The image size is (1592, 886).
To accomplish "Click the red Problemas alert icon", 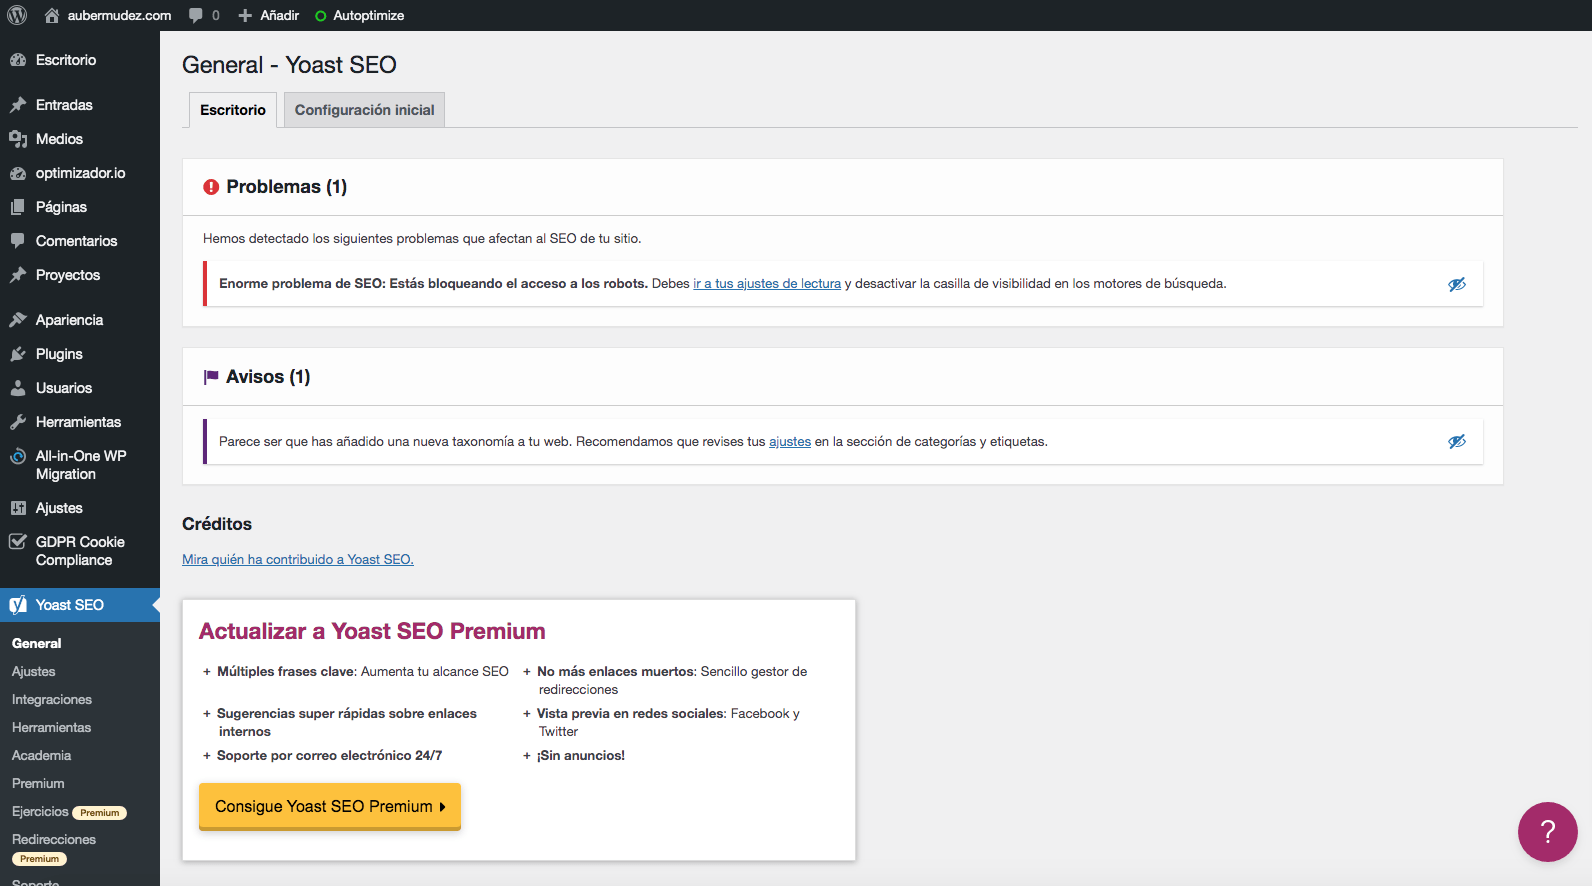I will pyautogui.click(x=211, y=187).
